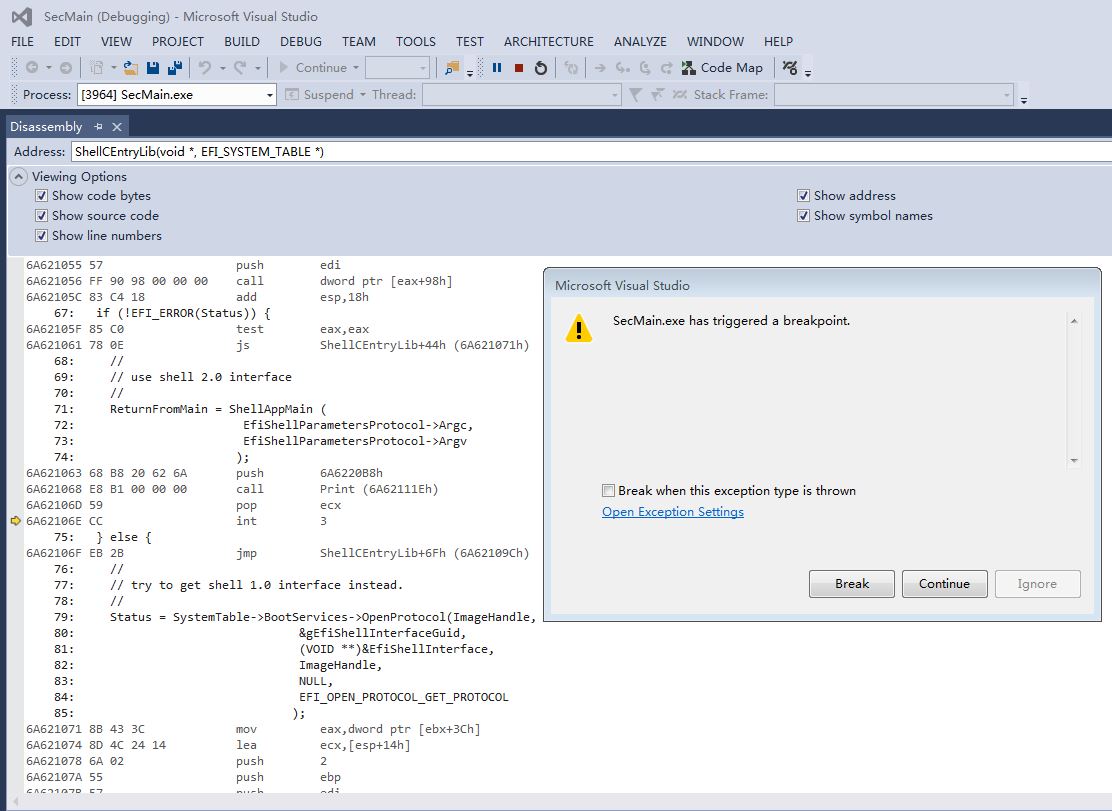Open the FILE menu
The width and height of the screenshot is (1112, 811).
coord(23,42)
